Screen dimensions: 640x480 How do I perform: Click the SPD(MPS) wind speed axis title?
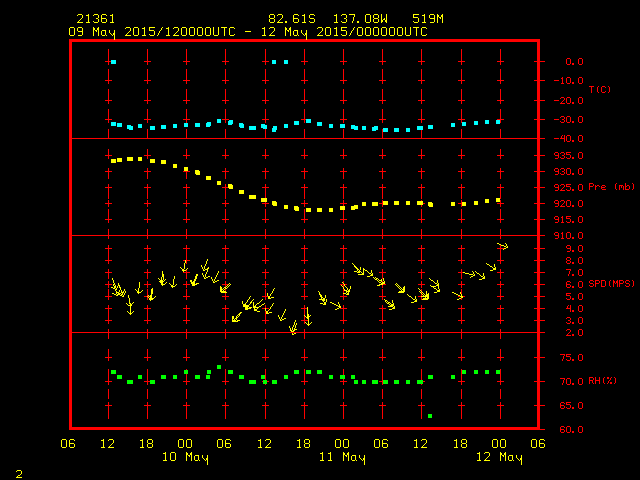611,283
